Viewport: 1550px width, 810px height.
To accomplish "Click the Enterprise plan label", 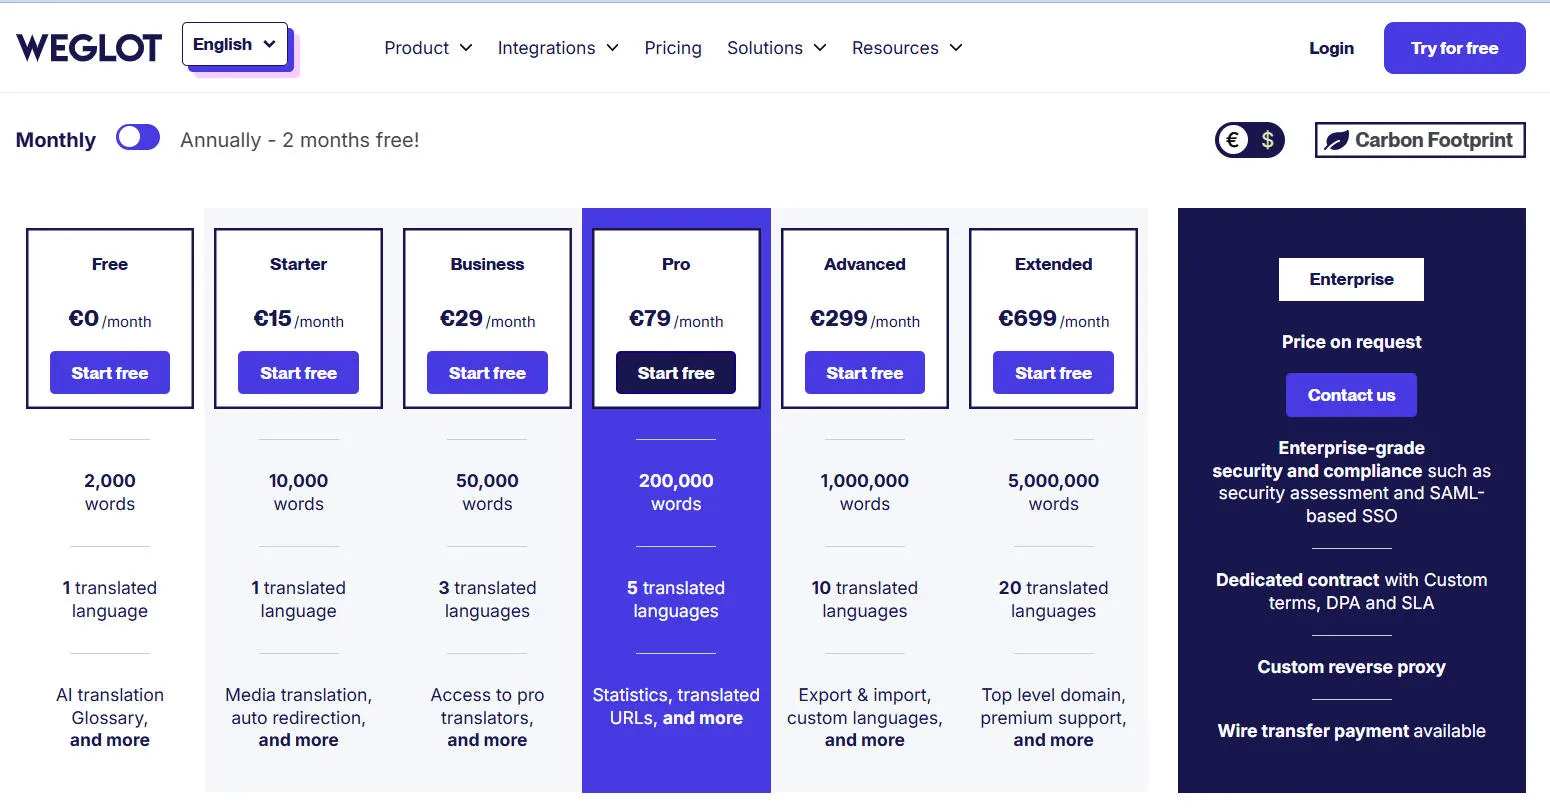I will coord(1351,279).
